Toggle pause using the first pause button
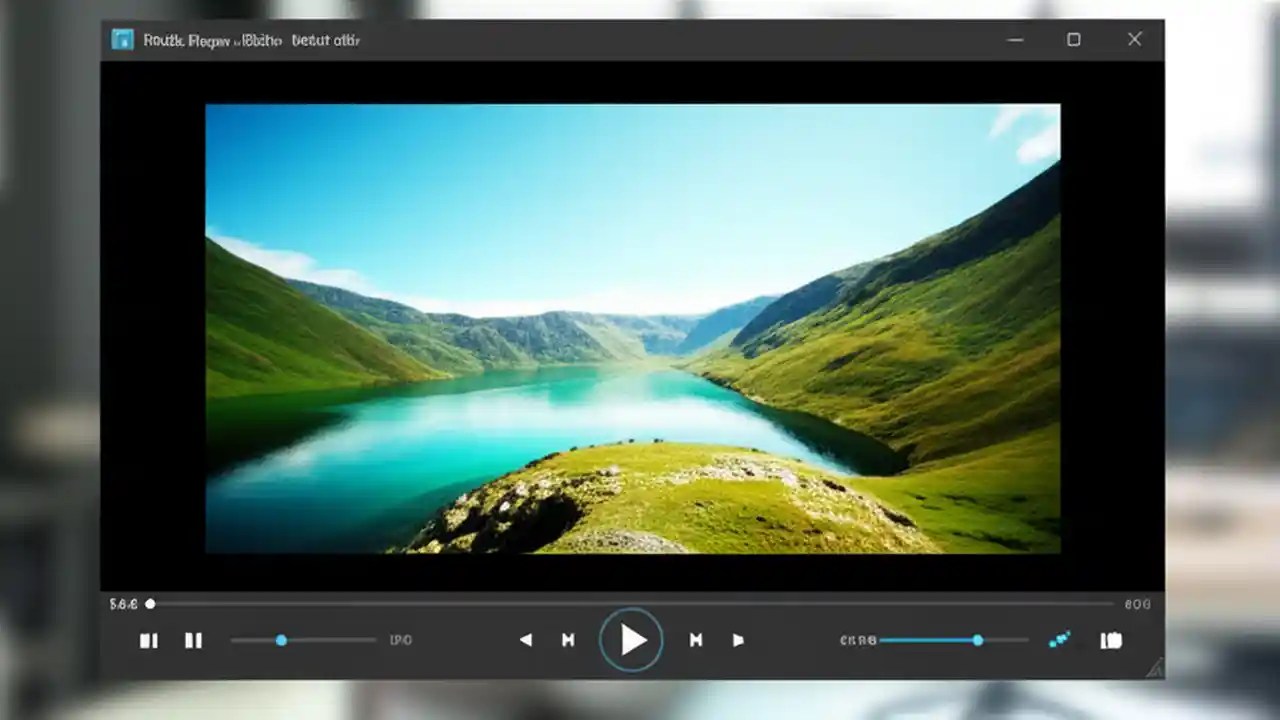Viewport: 1280px width, 720px height. (149, 640)
